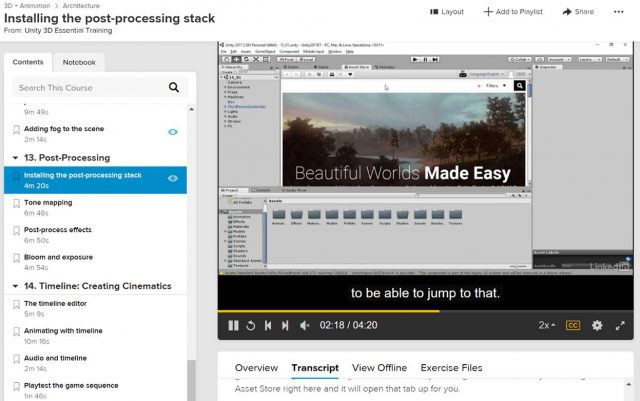Skip to the next video
The image size is (640, 401).
pyautogui.click(x=285, y=325)
